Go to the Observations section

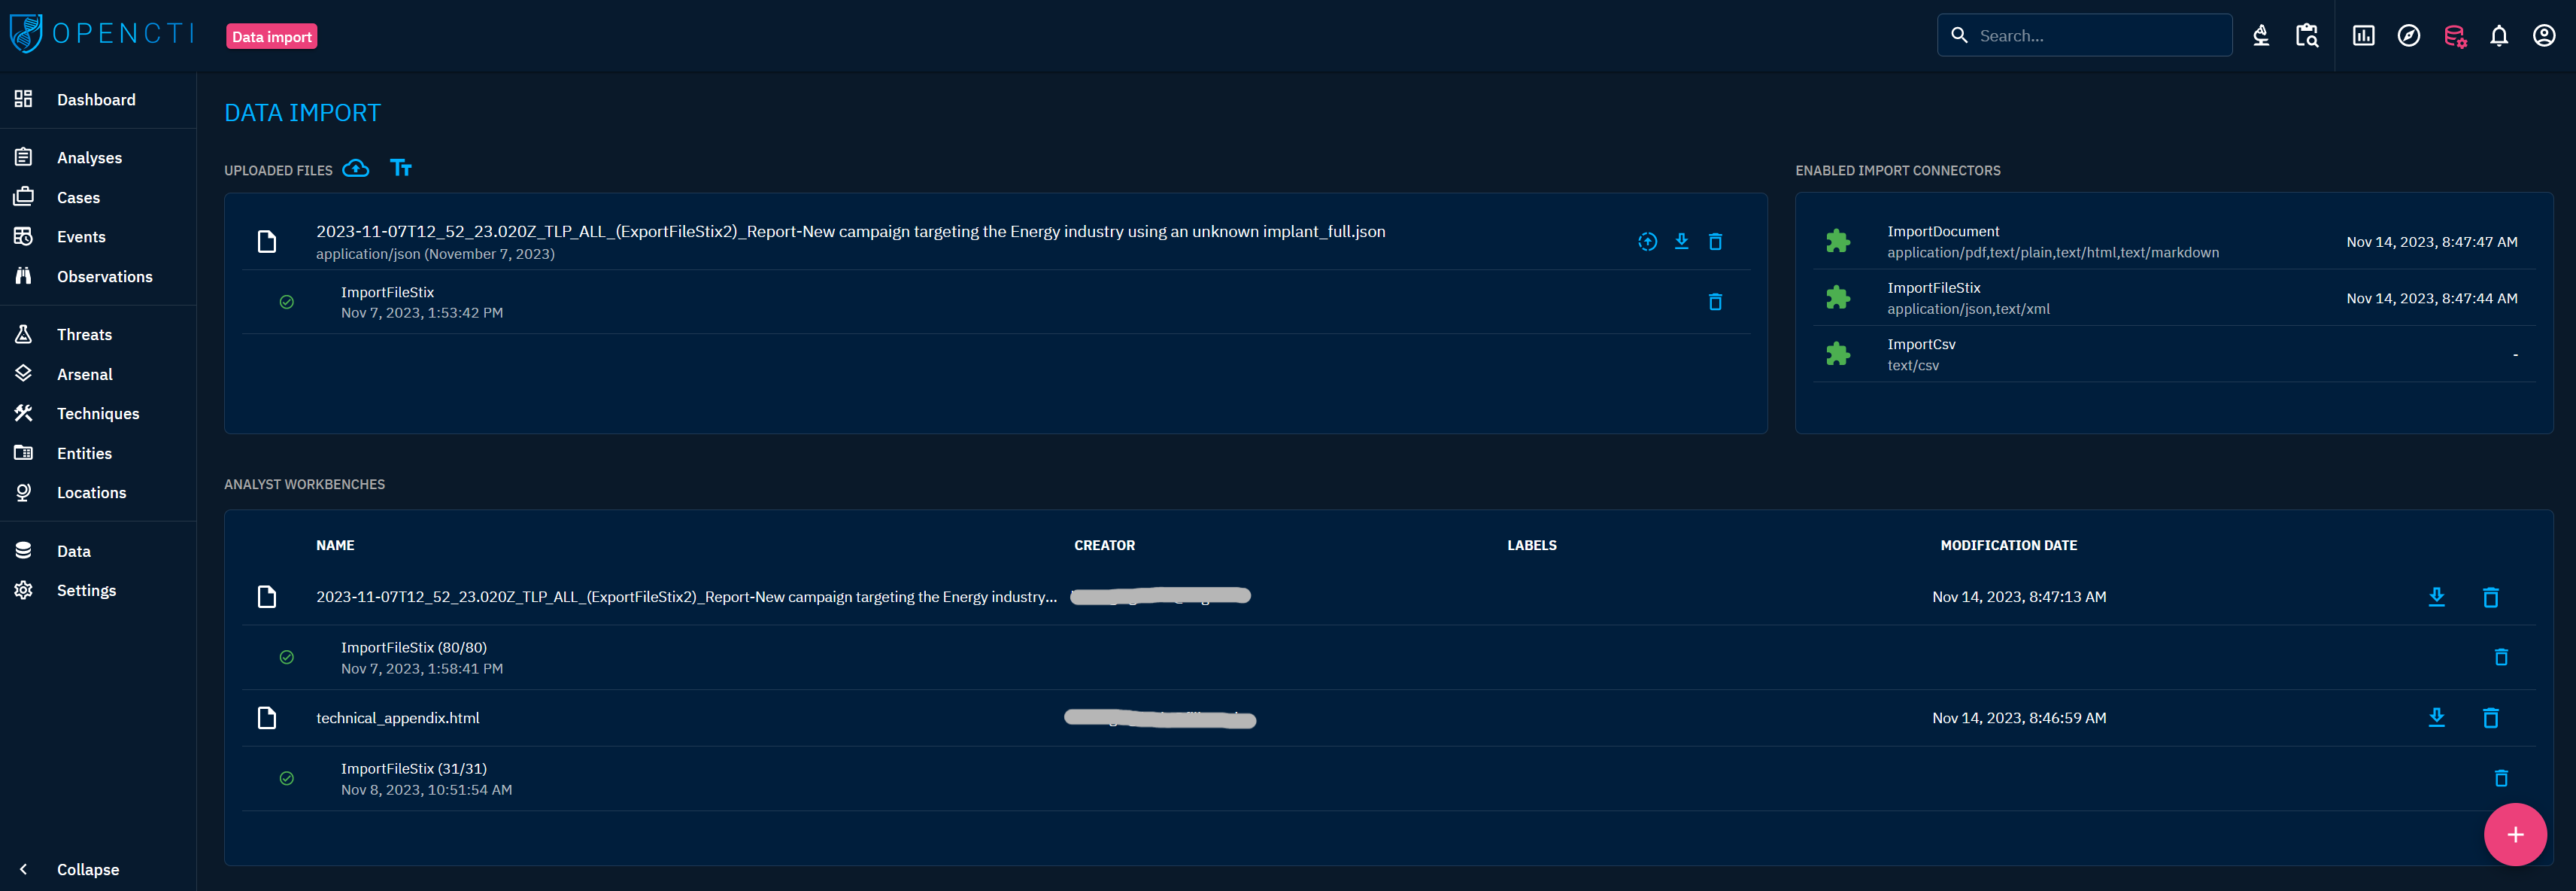(104, 277)
